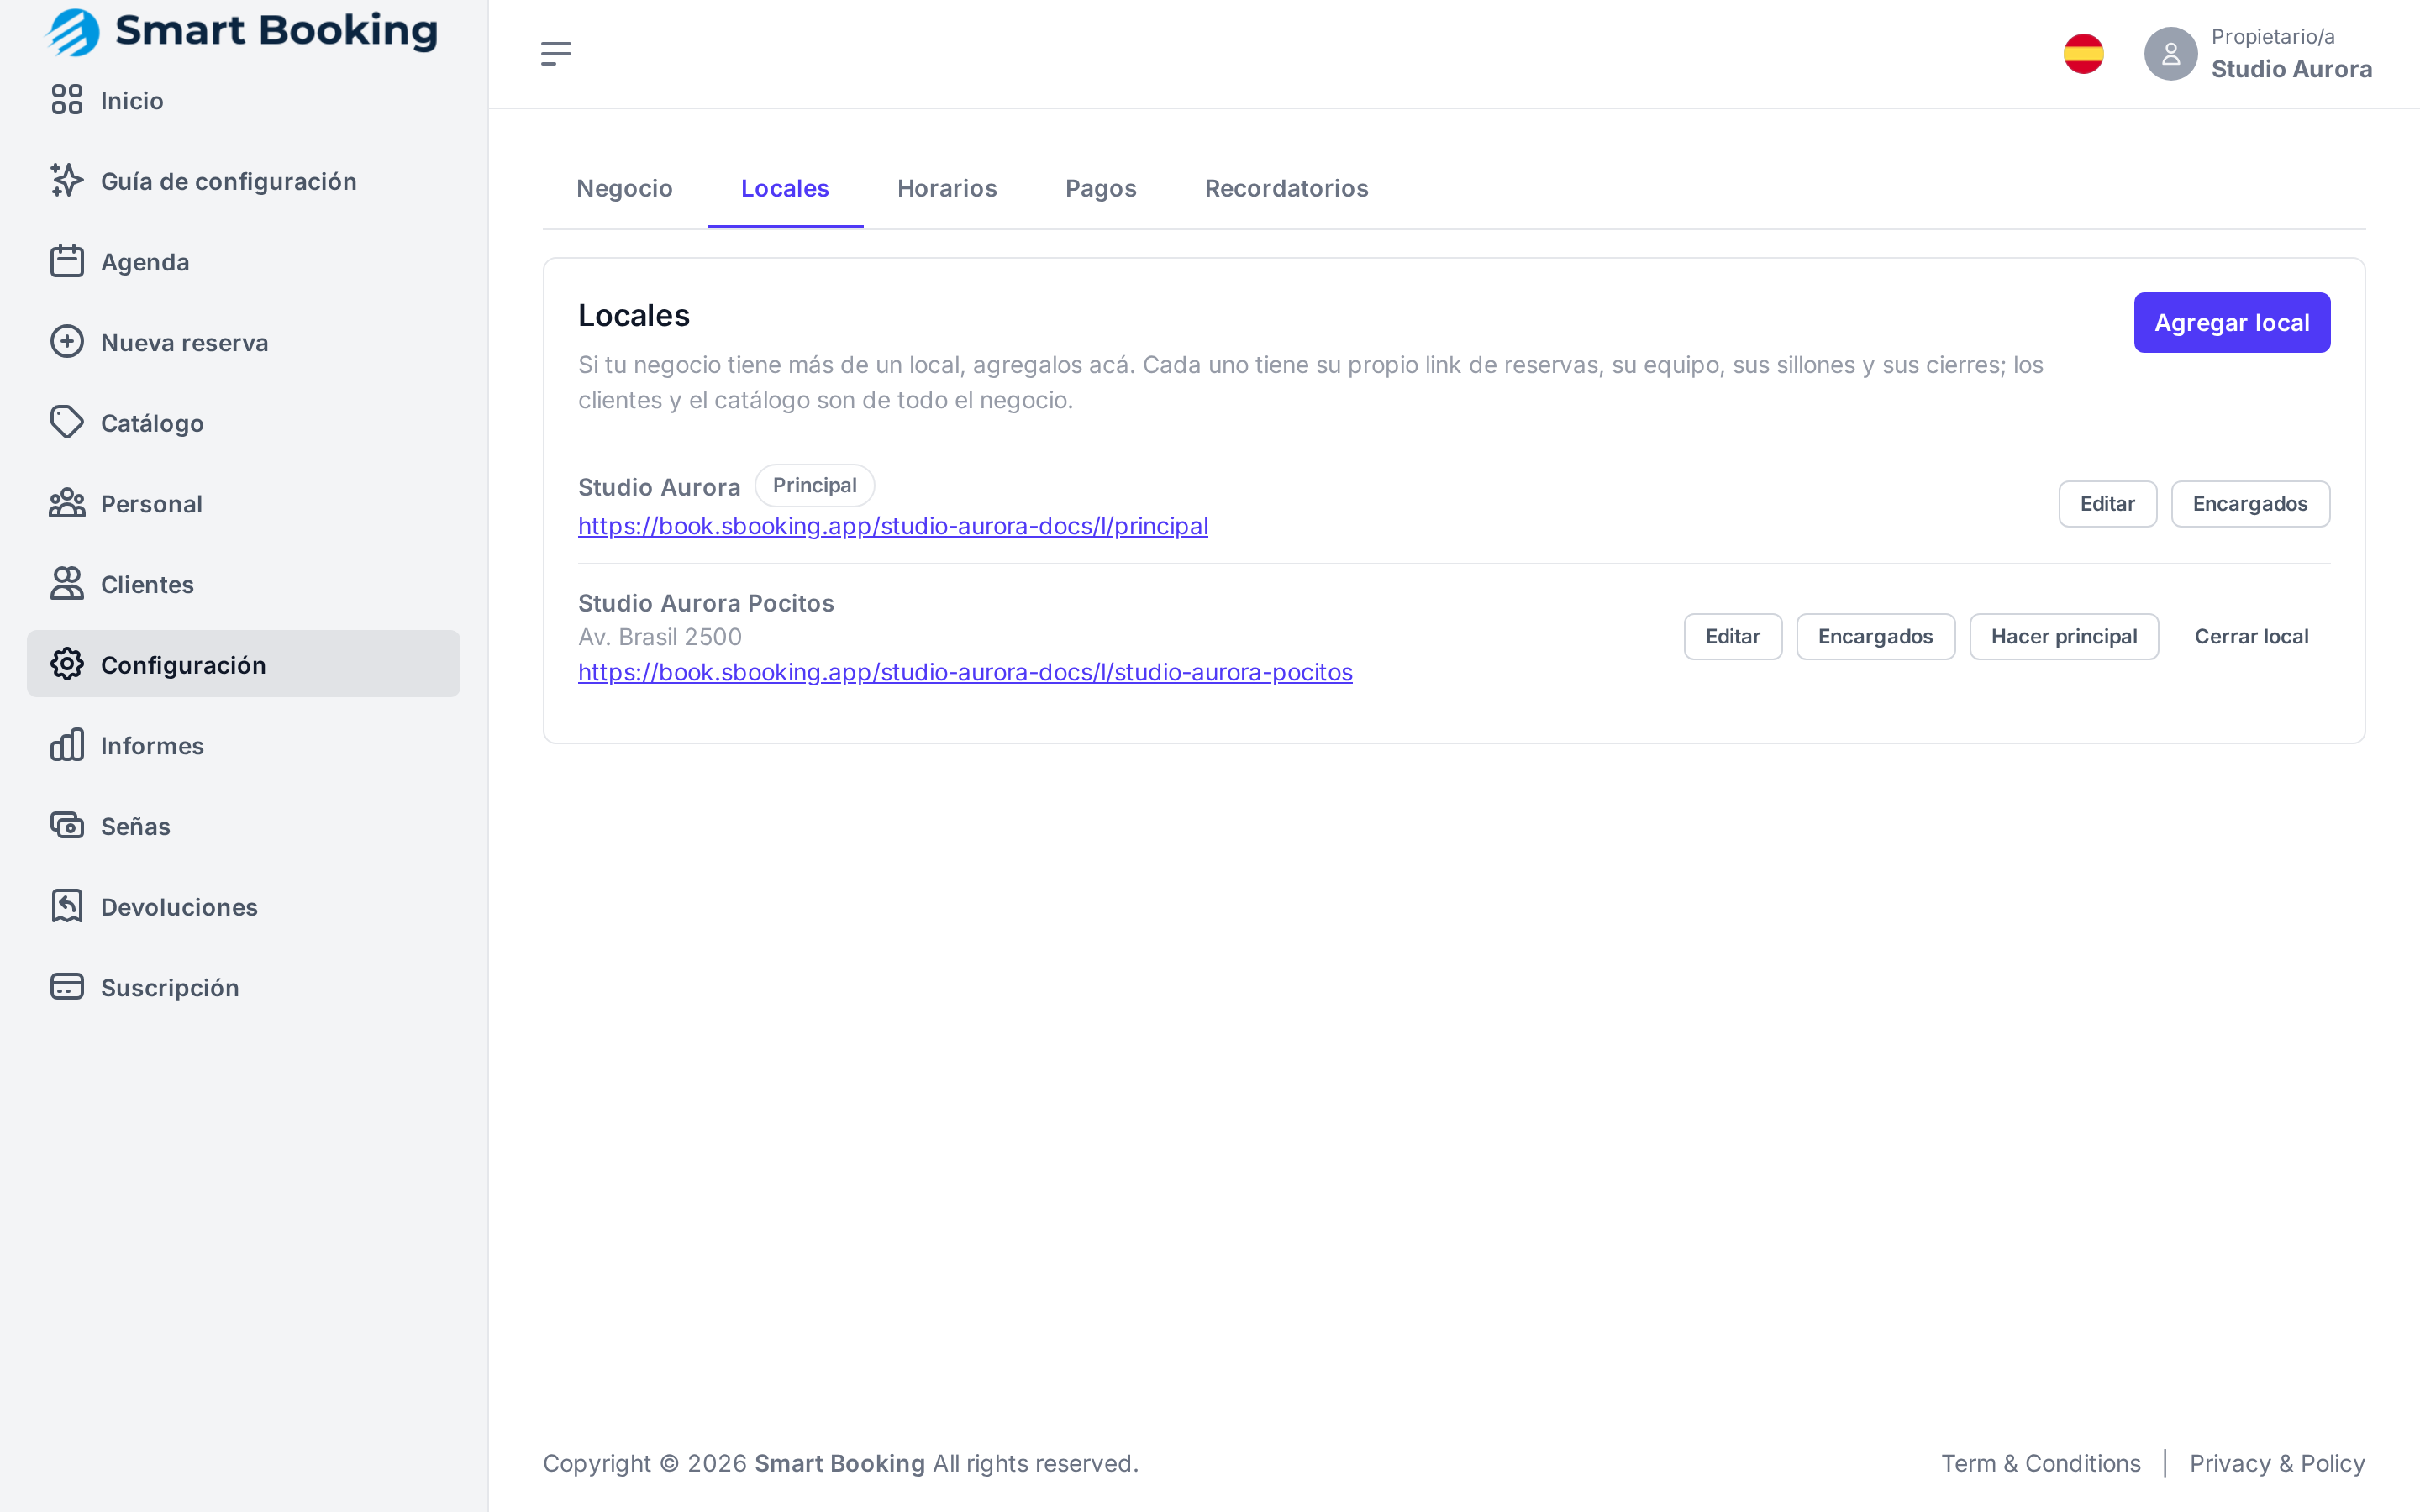The width and height of the screenshot is (2420, 1512).
Task: Open Encargados for Studio Aurora principal
Action: click(2250, 504)
